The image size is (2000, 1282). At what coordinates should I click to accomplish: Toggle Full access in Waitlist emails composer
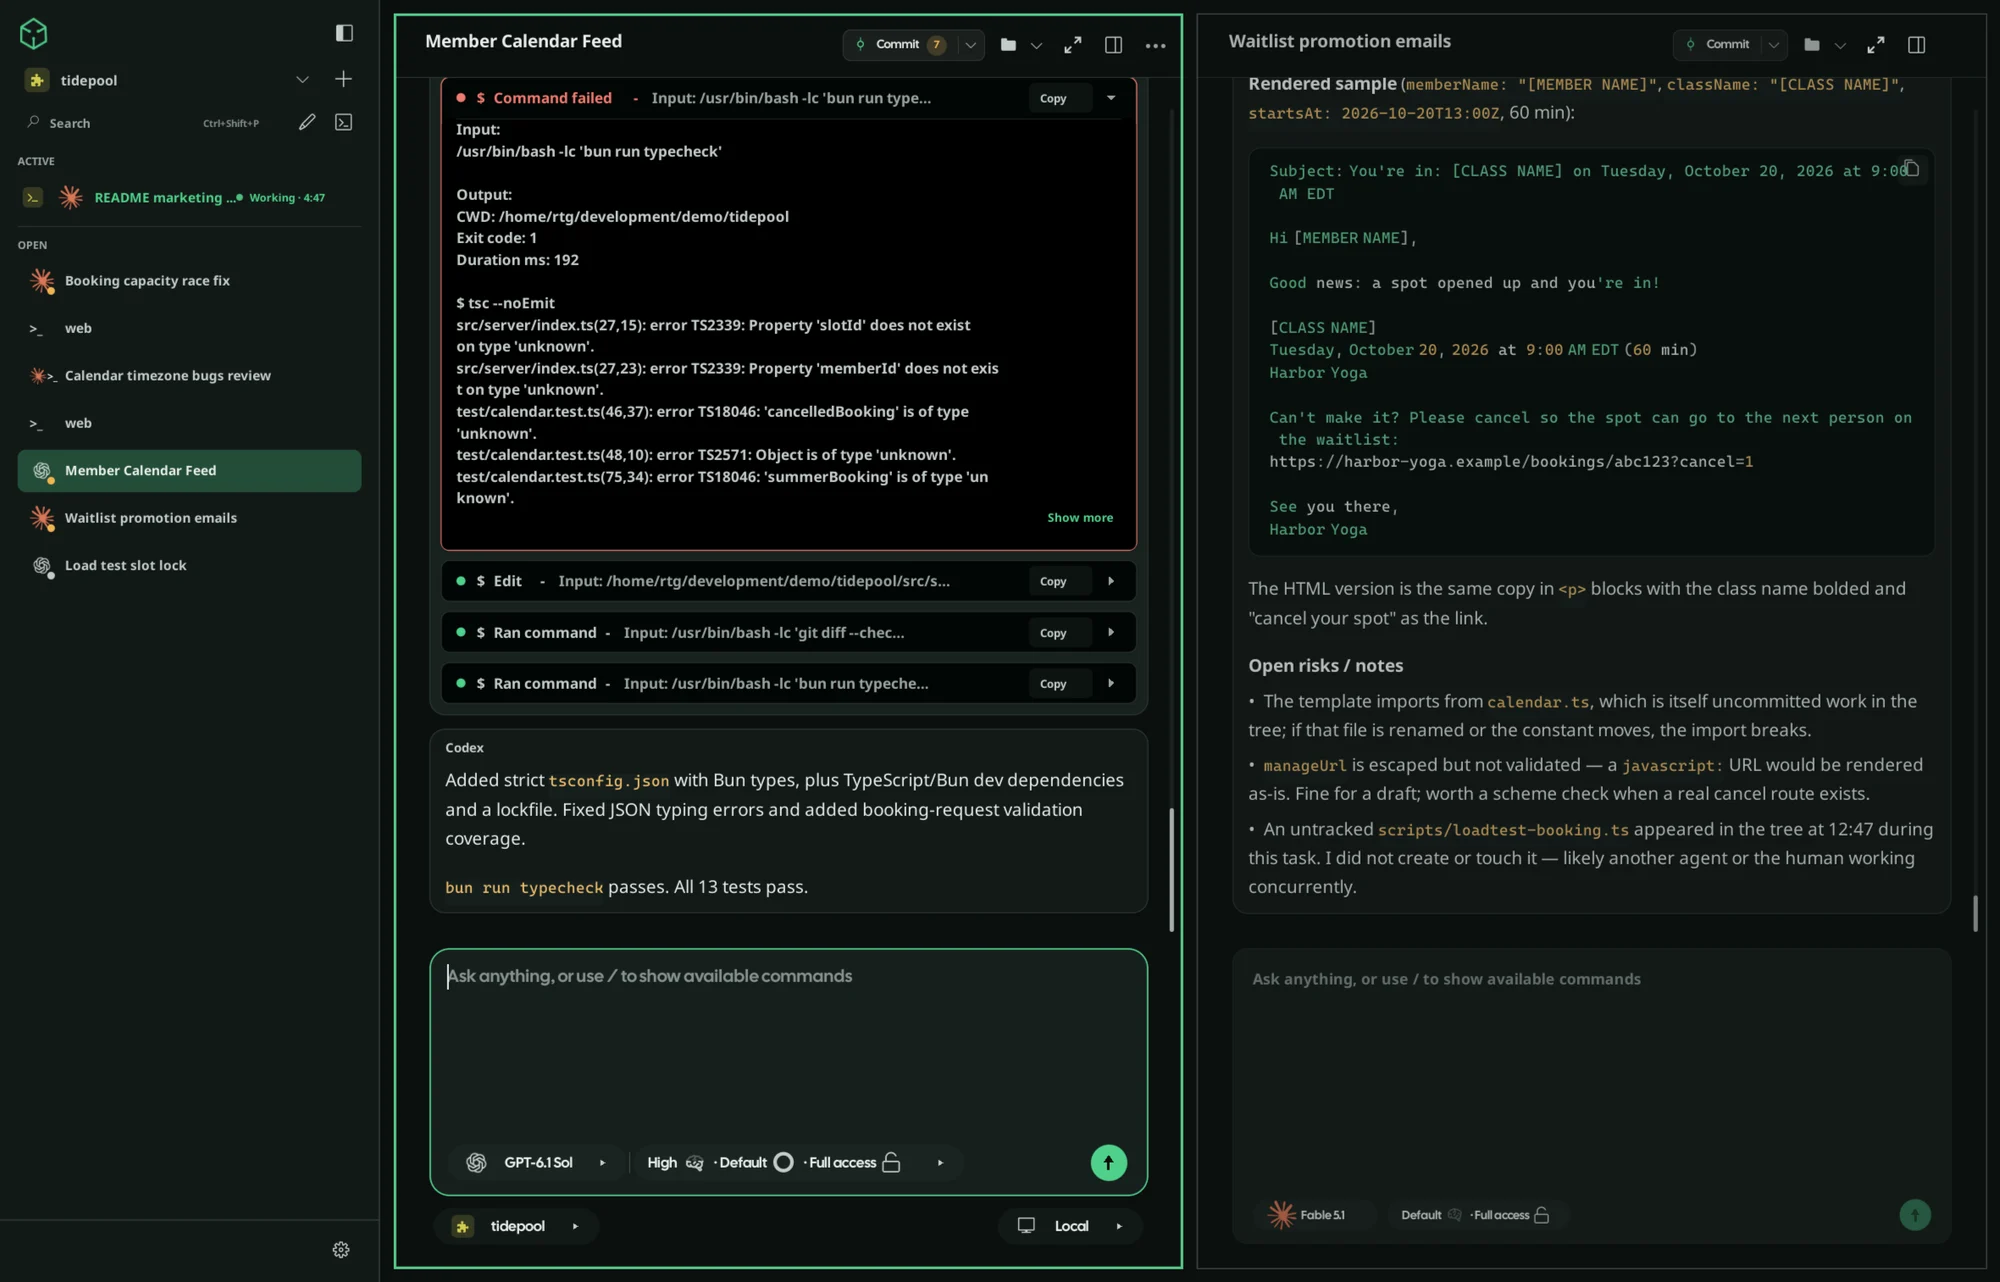pyautogui.click(x=1509, y=1215)
